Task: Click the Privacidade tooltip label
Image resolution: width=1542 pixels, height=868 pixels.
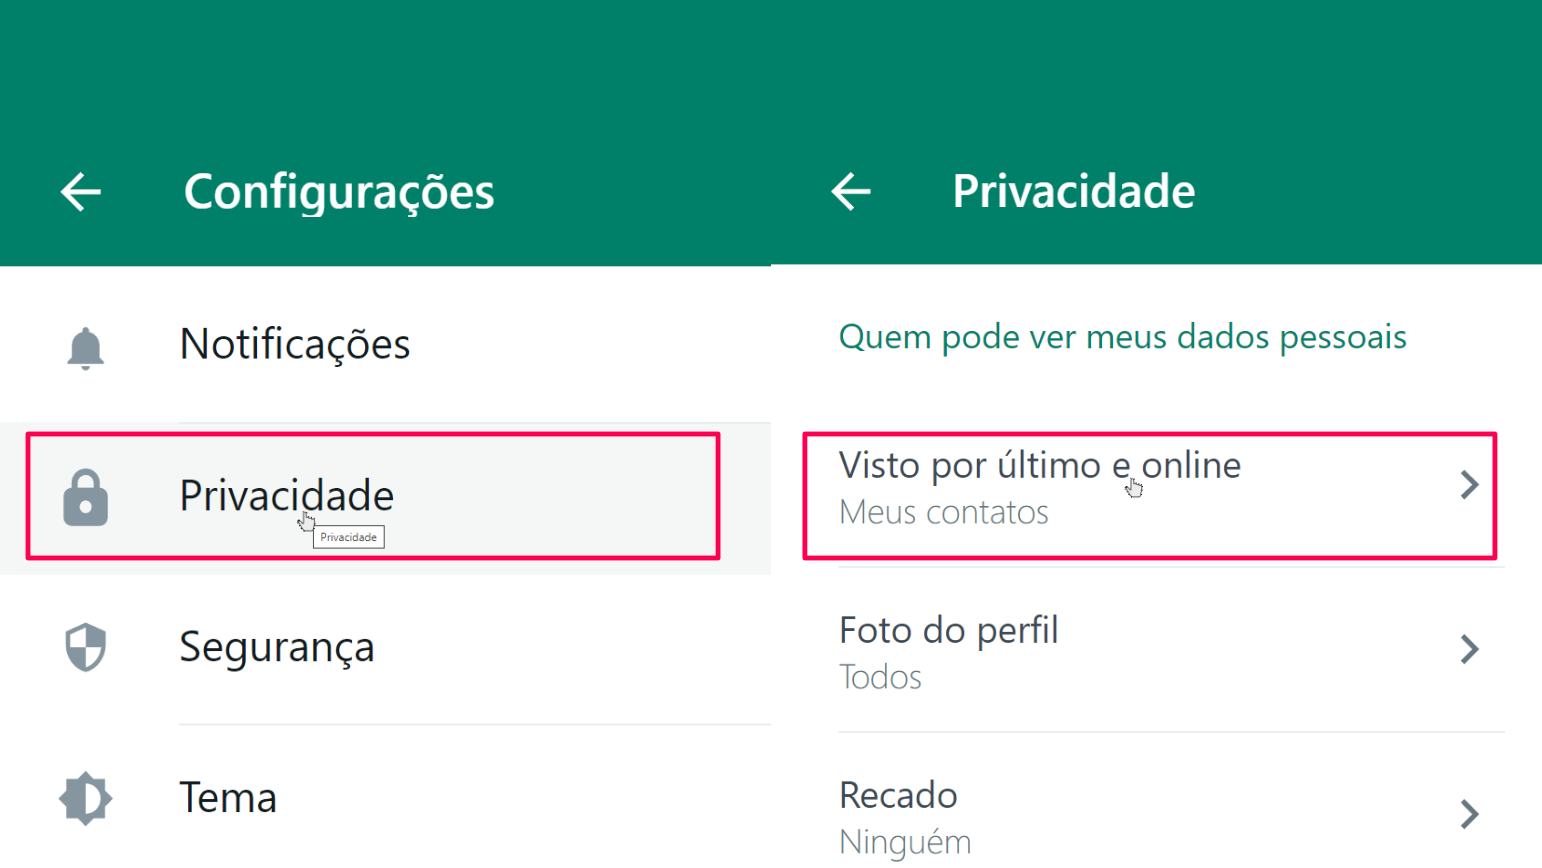Action: pyautogui.click(x=348, y=537)
